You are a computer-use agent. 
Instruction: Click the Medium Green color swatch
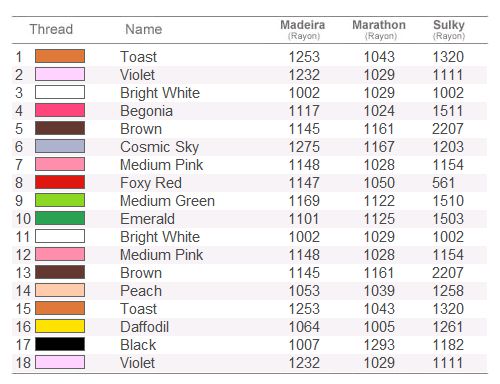pos(60,200)
